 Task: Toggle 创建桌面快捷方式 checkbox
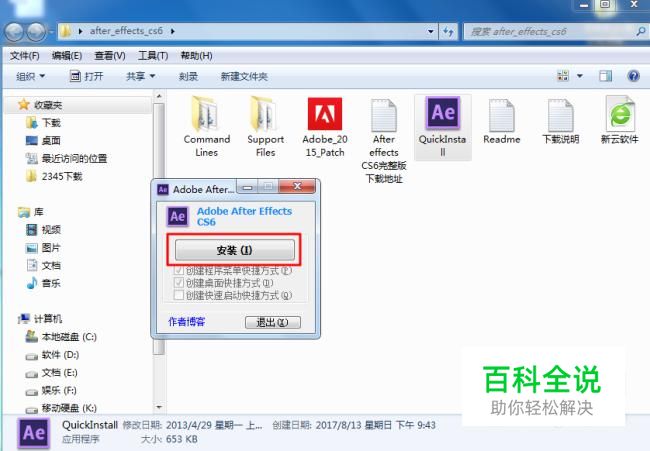coord(179,283)
